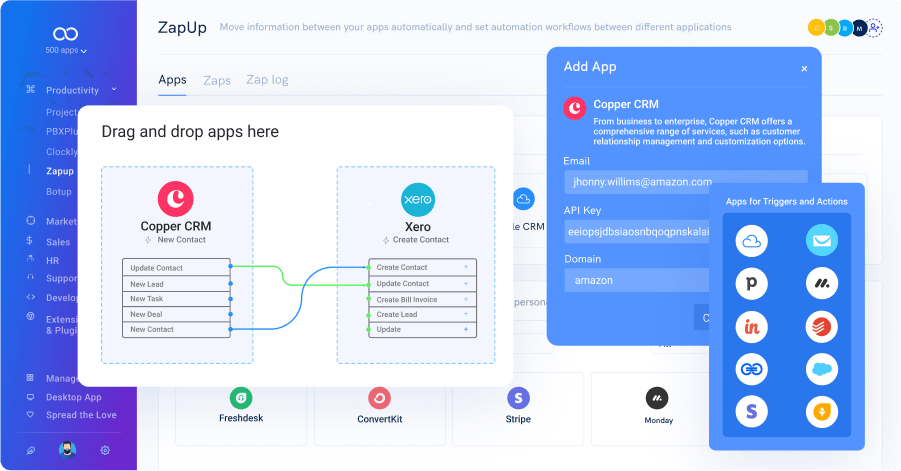The width and height of the screenshot is (901, 471).
Task: Switch to the Zaps tab
Action: (x=217, y=80)
